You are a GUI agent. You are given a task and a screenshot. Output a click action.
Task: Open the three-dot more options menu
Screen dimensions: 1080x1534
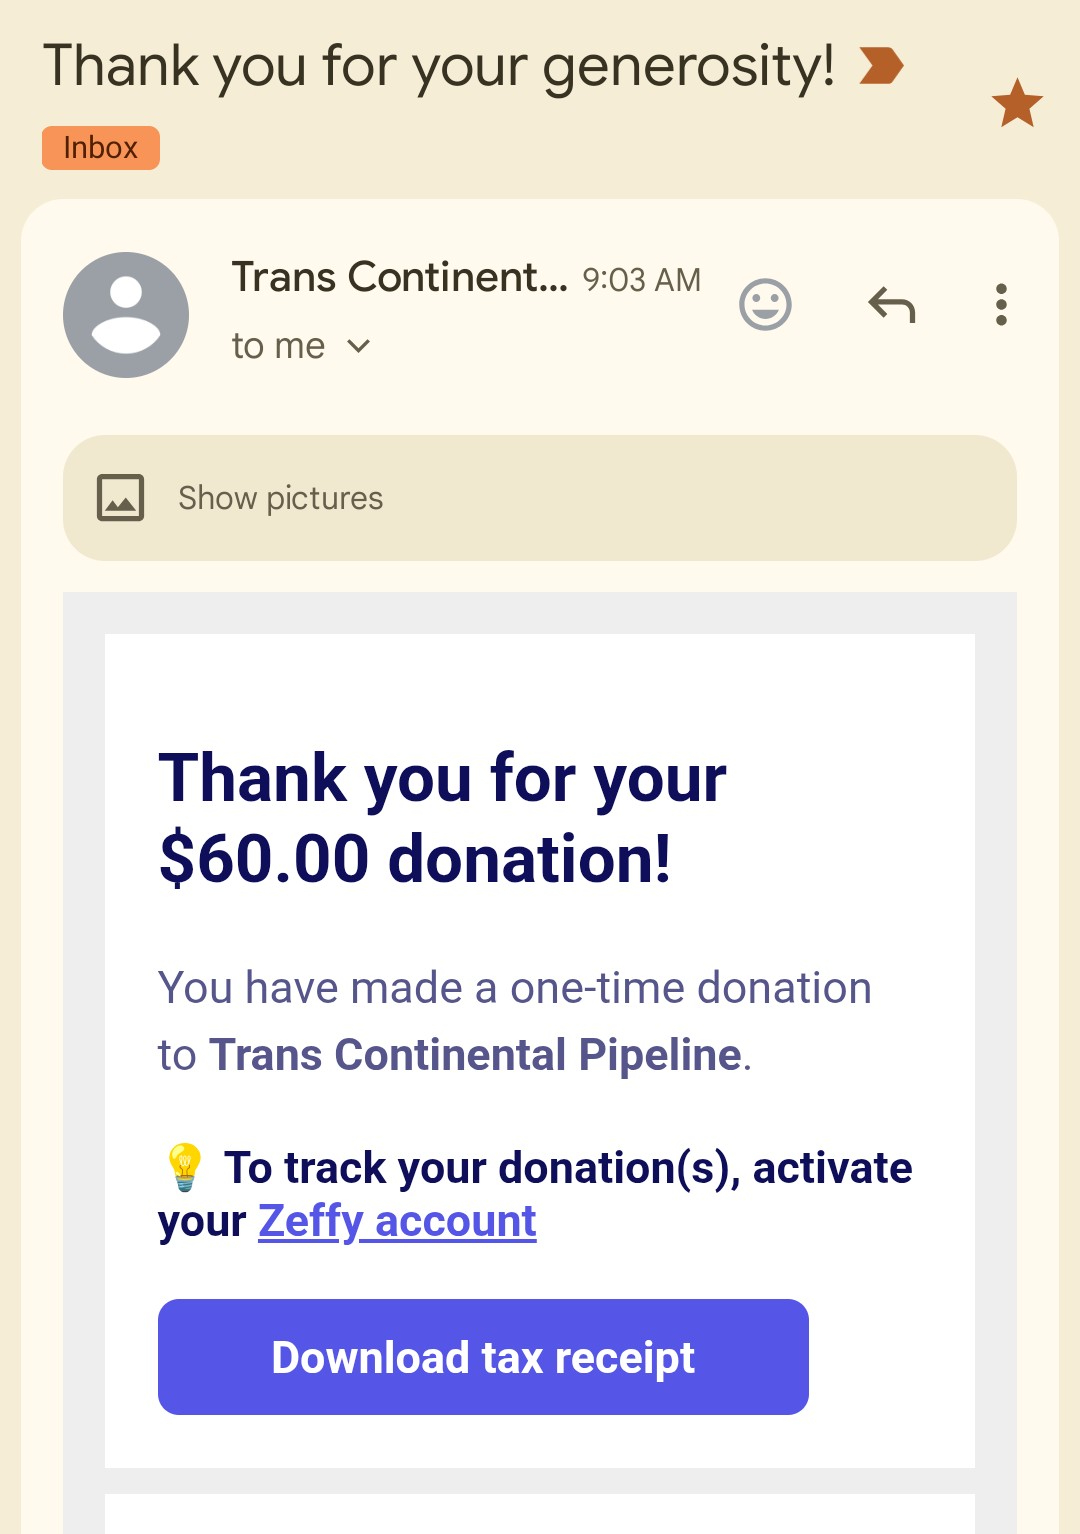pos(1001,304)
